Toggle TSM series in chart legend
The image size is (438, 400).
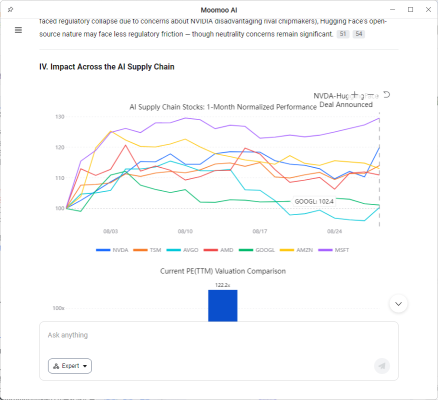click(x=147, y=250)
